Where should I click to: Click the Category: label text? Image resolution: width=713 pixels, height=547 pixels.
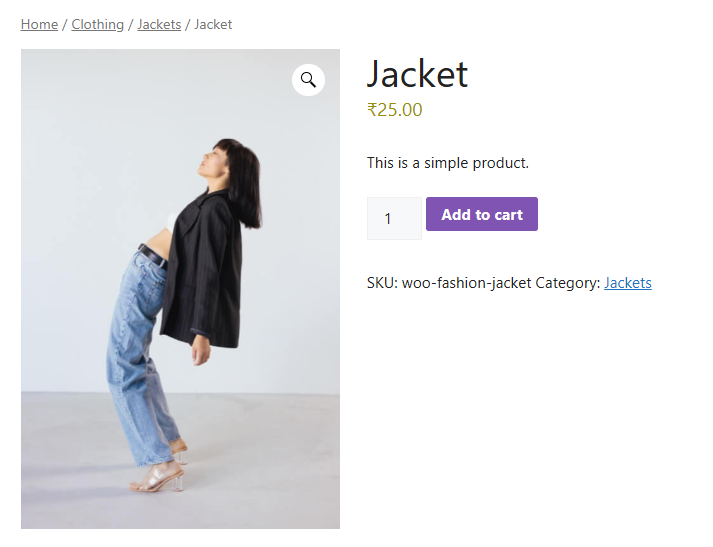click(567, 283)
